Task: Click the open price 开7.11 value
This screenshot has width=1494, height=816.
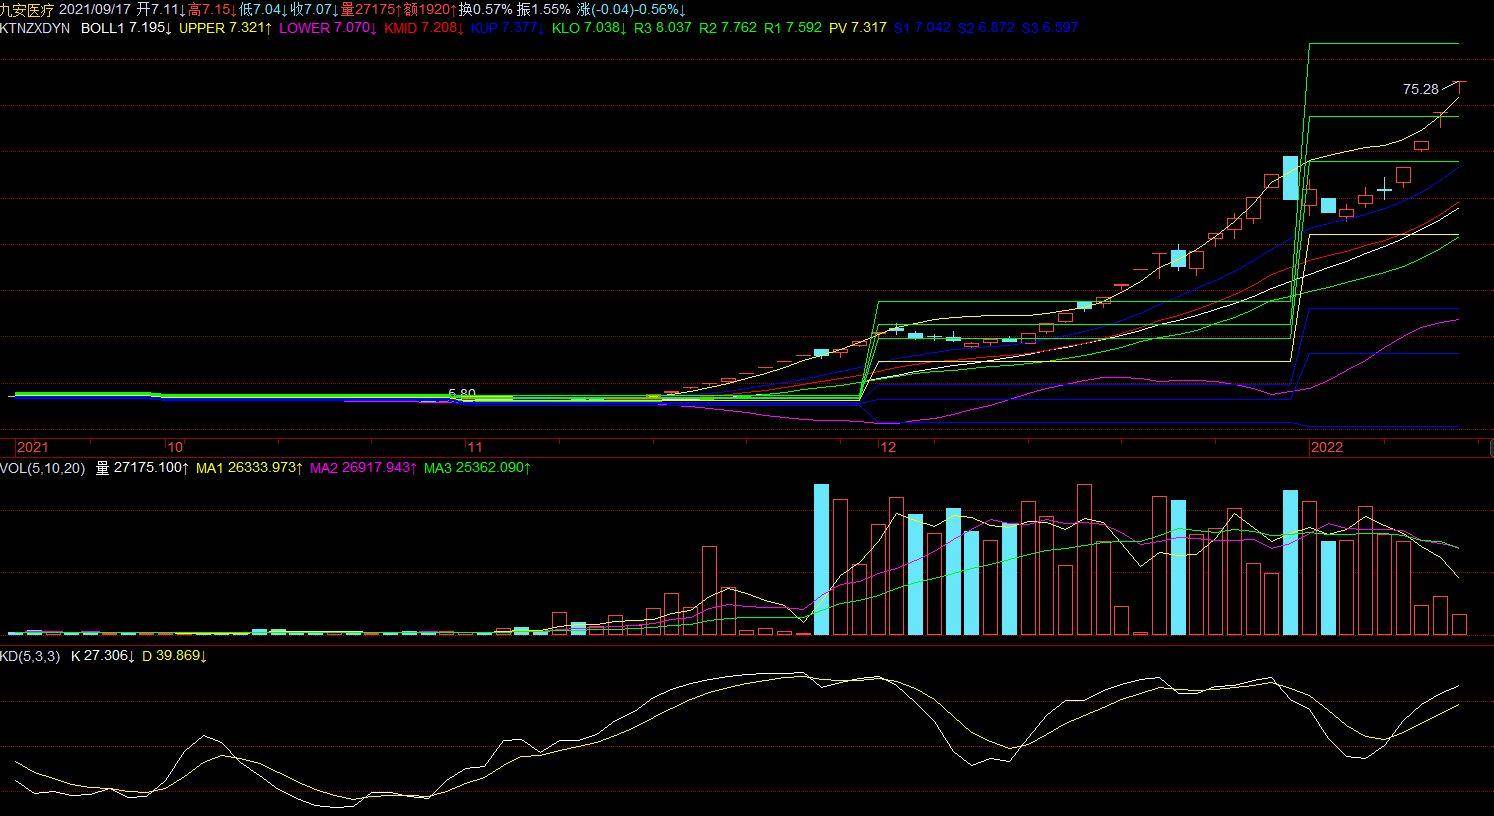Action: pyautogui.click(x=161, y=9)
